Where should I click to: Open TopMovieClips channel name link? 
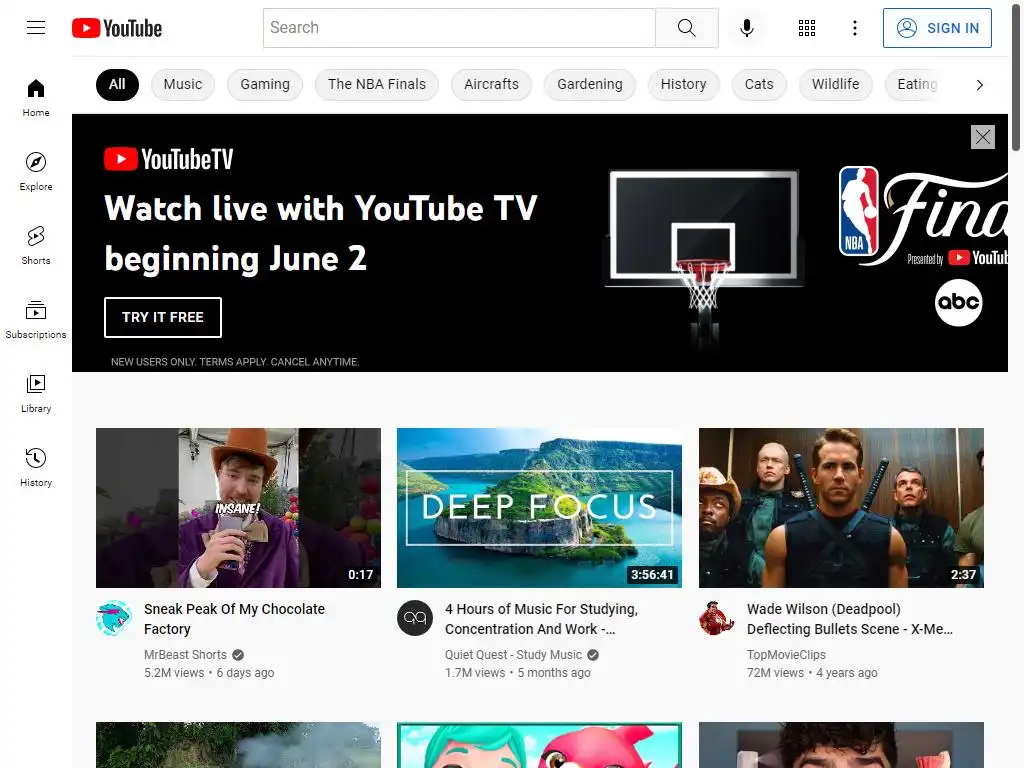[786, 654]
